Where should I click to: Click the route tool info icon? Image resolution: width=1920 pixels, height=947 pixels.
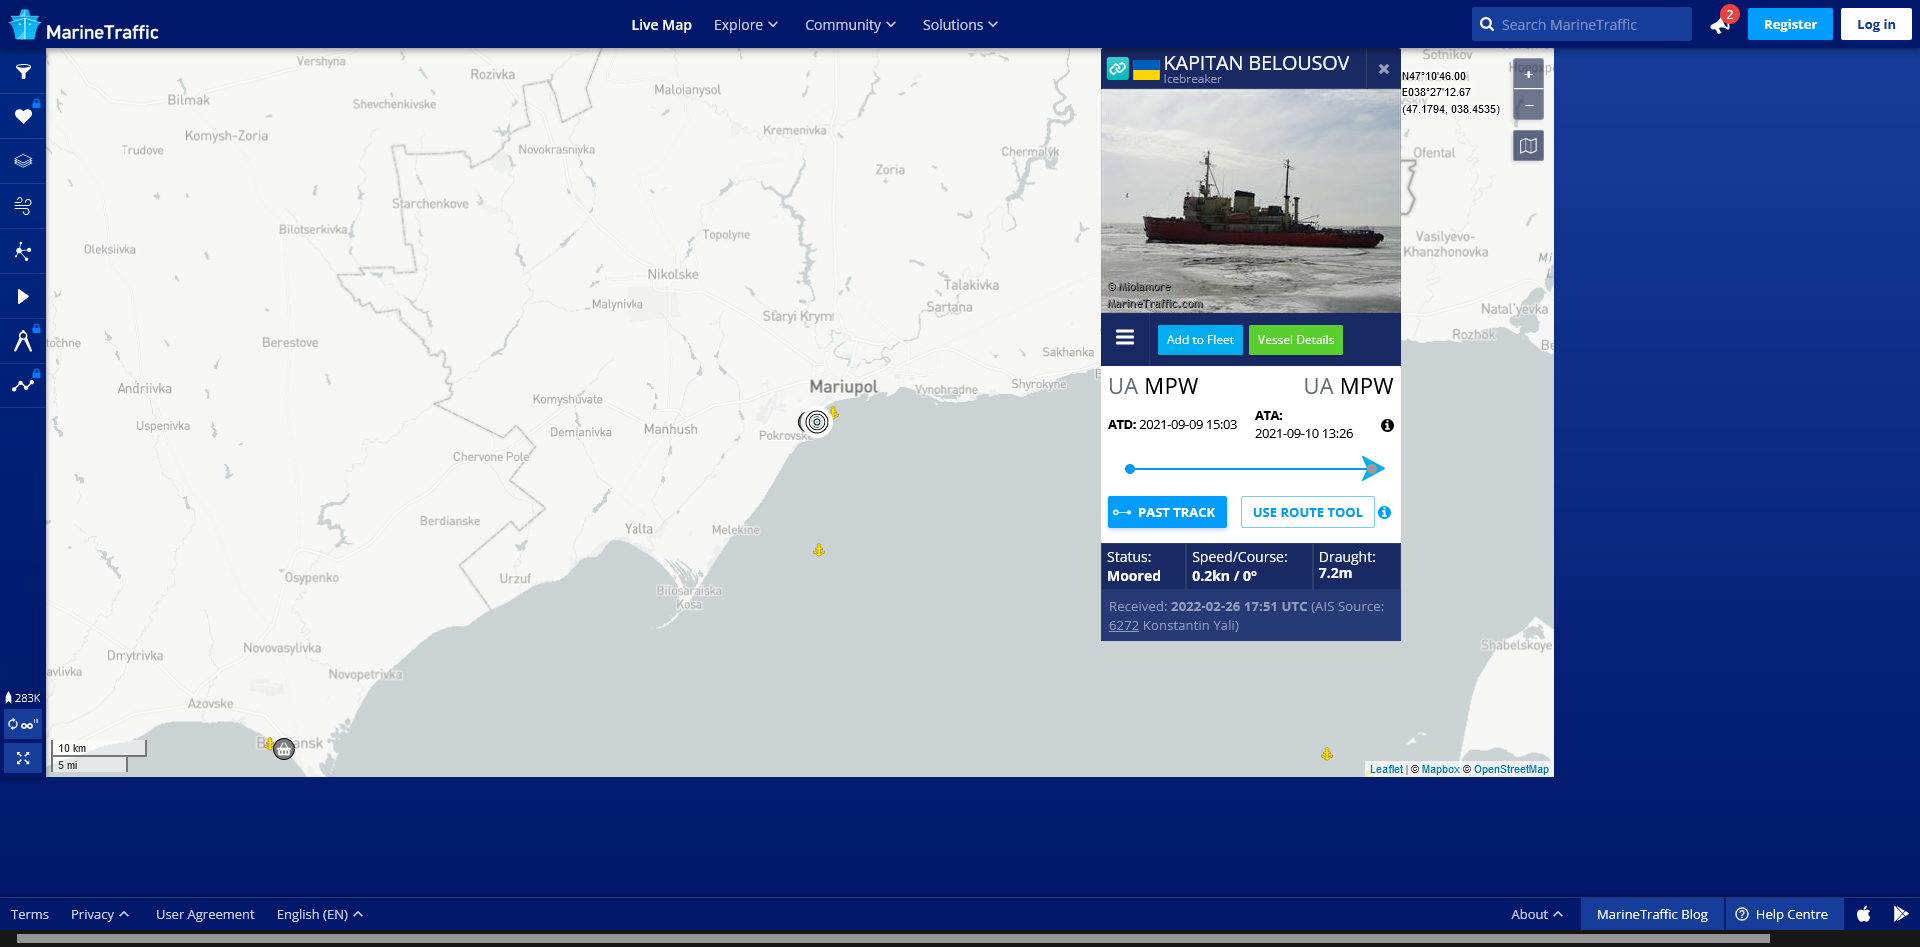point(1384,512)
